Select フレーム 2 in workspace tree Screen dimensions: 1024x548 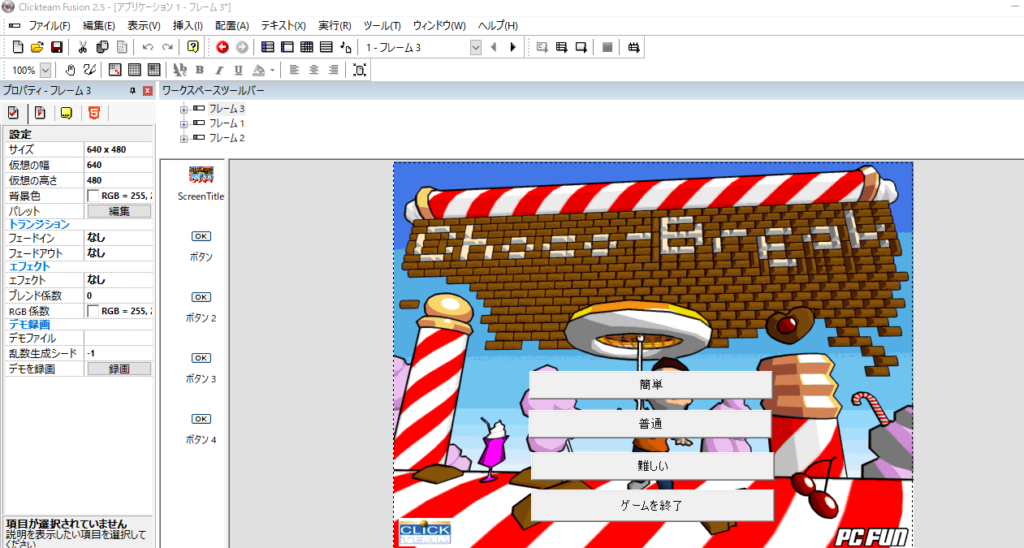(227, 138)
